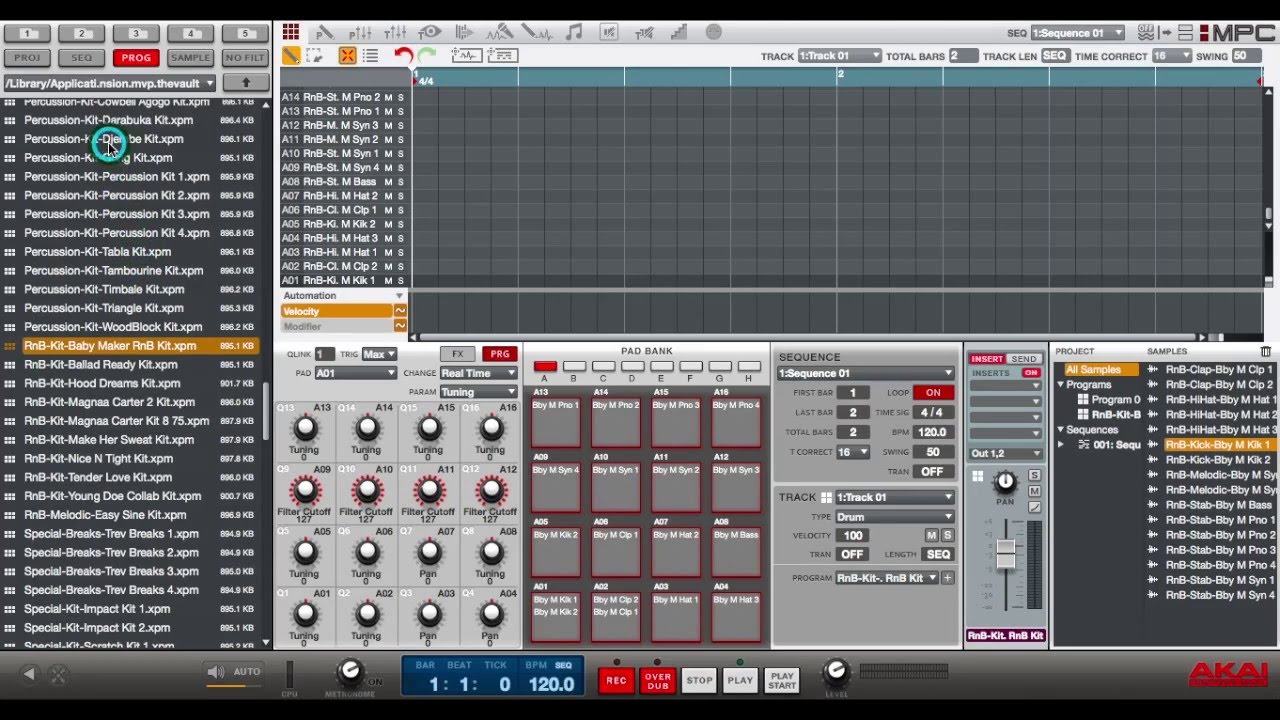The image size is (1280, 720).
Task: Select the pencil draw tool
Action: coord(290,56)
